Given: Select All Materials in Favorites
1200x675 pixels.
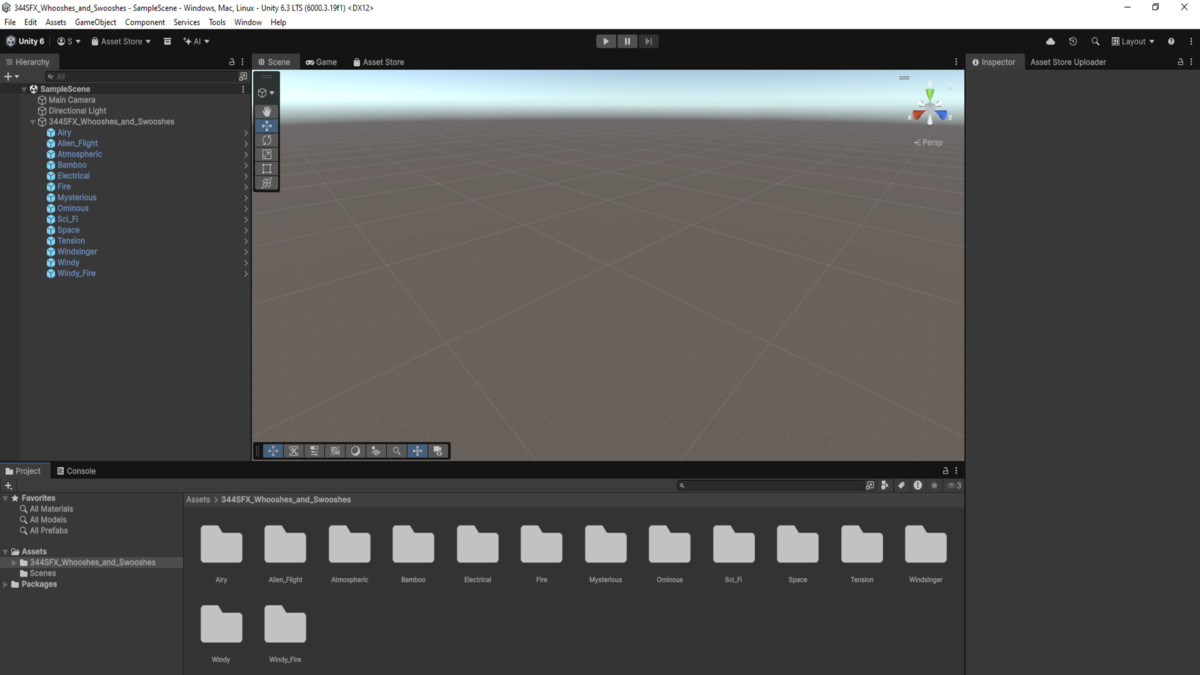Looking at the screenshot, I should point(51,509).
